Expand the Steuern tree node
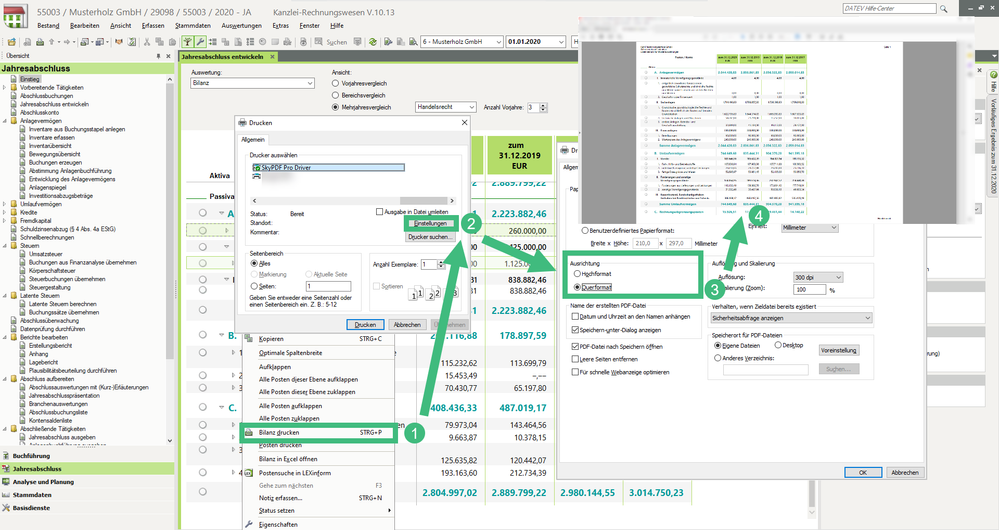999x530 pixels. point(5,245)
